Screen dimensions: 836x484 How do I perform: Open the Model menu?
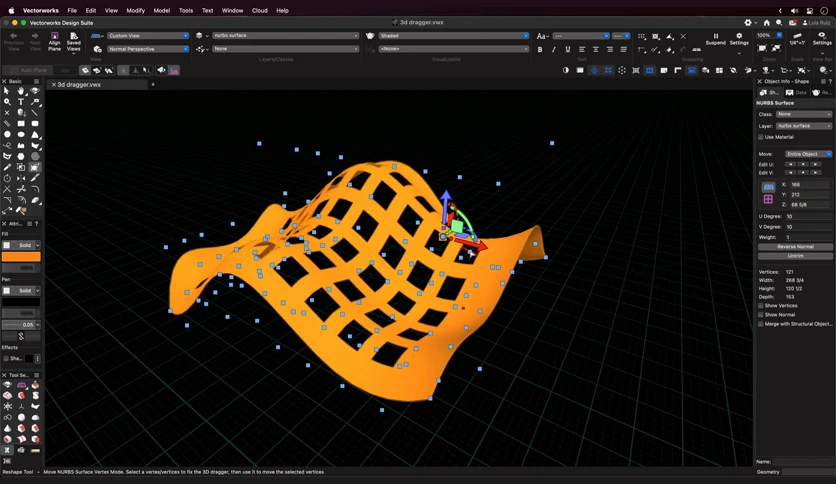pos(162,10)
